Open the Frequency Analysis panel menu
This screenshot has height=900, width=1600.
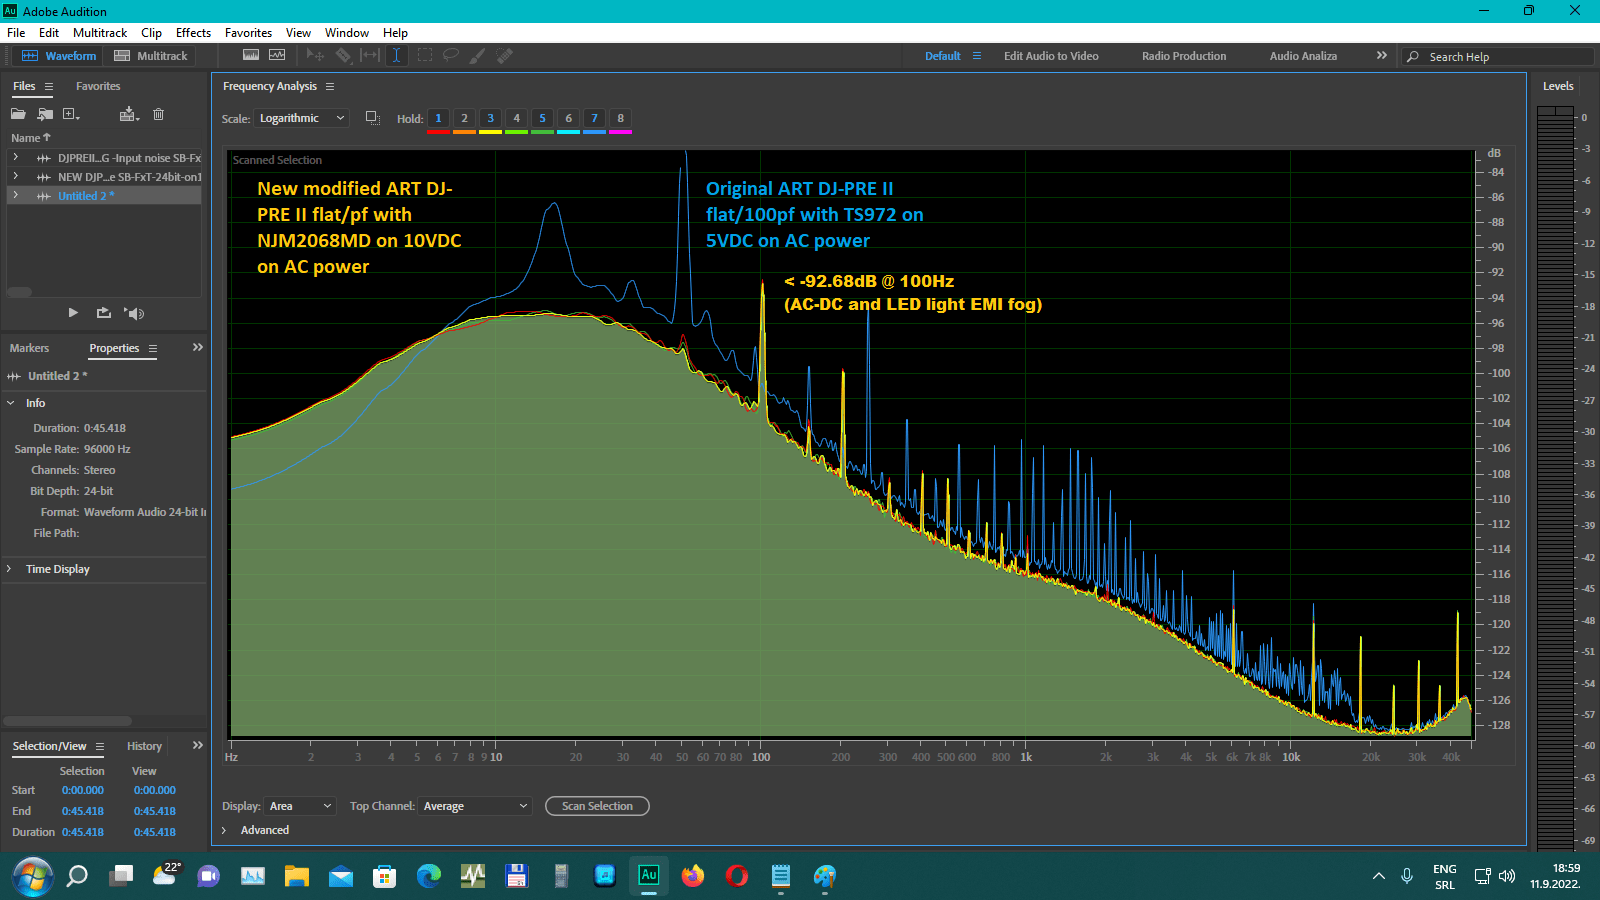coord(330,87)
